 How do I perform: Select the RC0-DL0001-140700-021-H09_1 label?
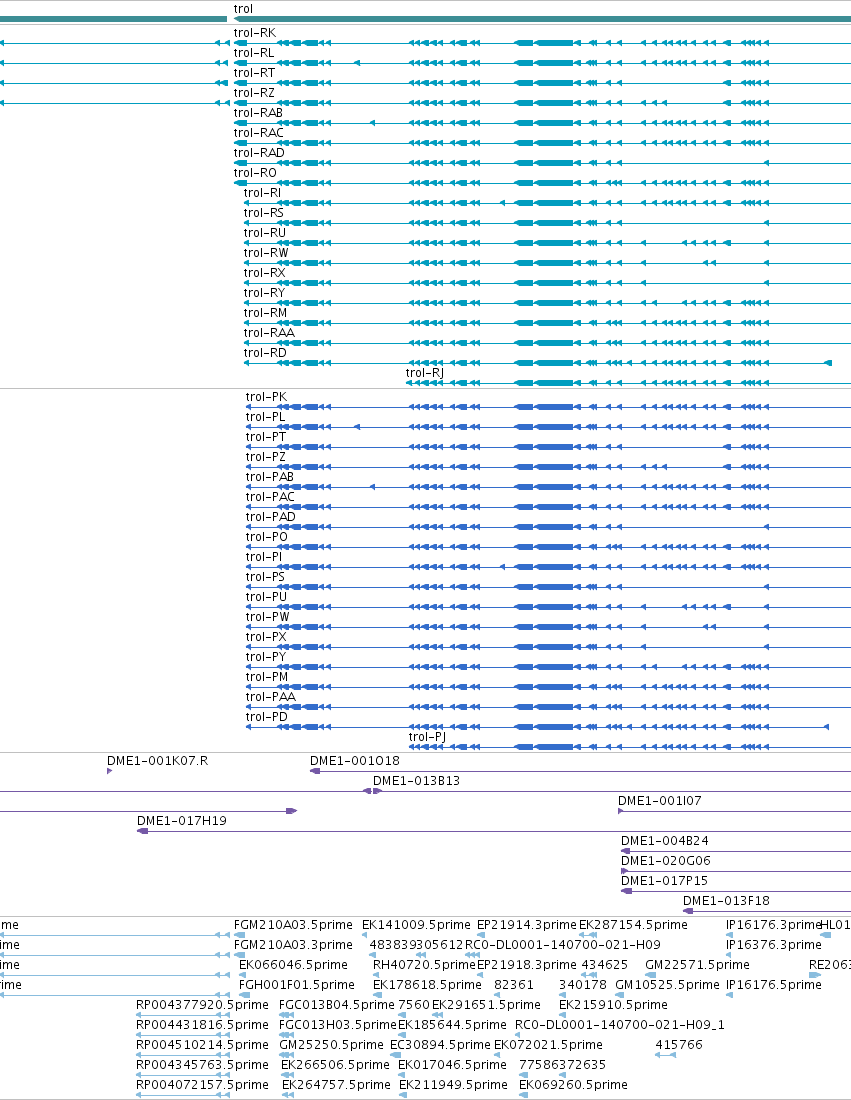point(620,1025)
